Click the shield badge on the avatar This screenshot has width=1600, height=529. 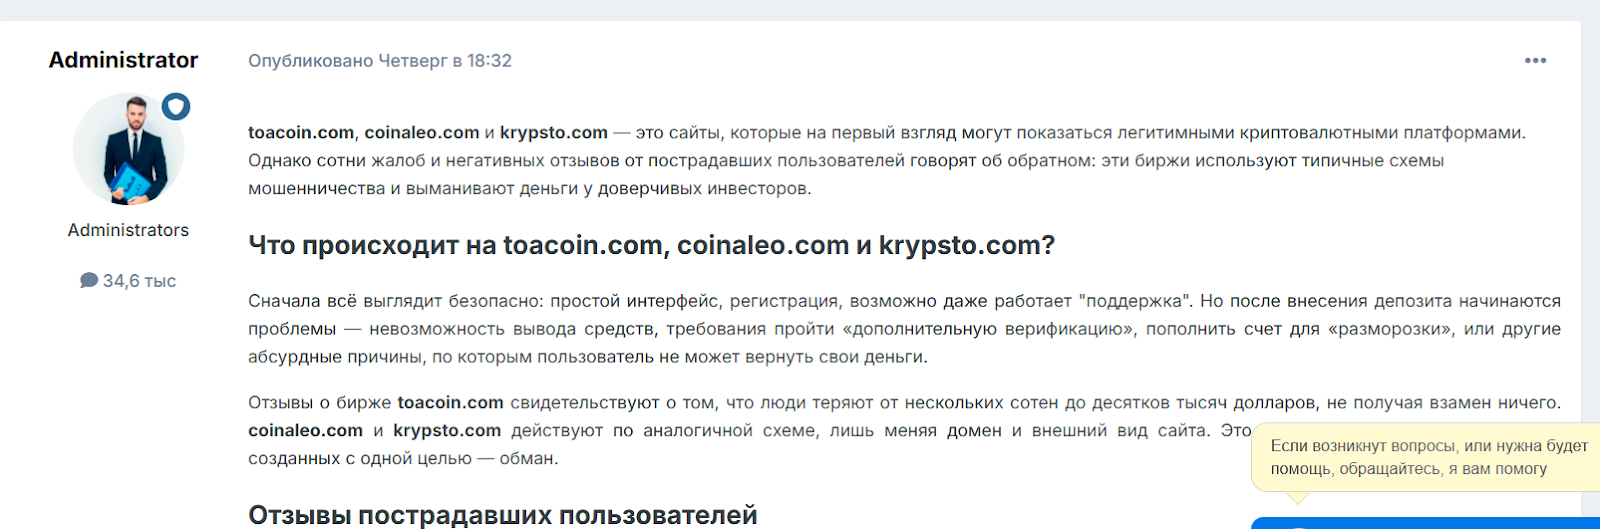(176, 107)
